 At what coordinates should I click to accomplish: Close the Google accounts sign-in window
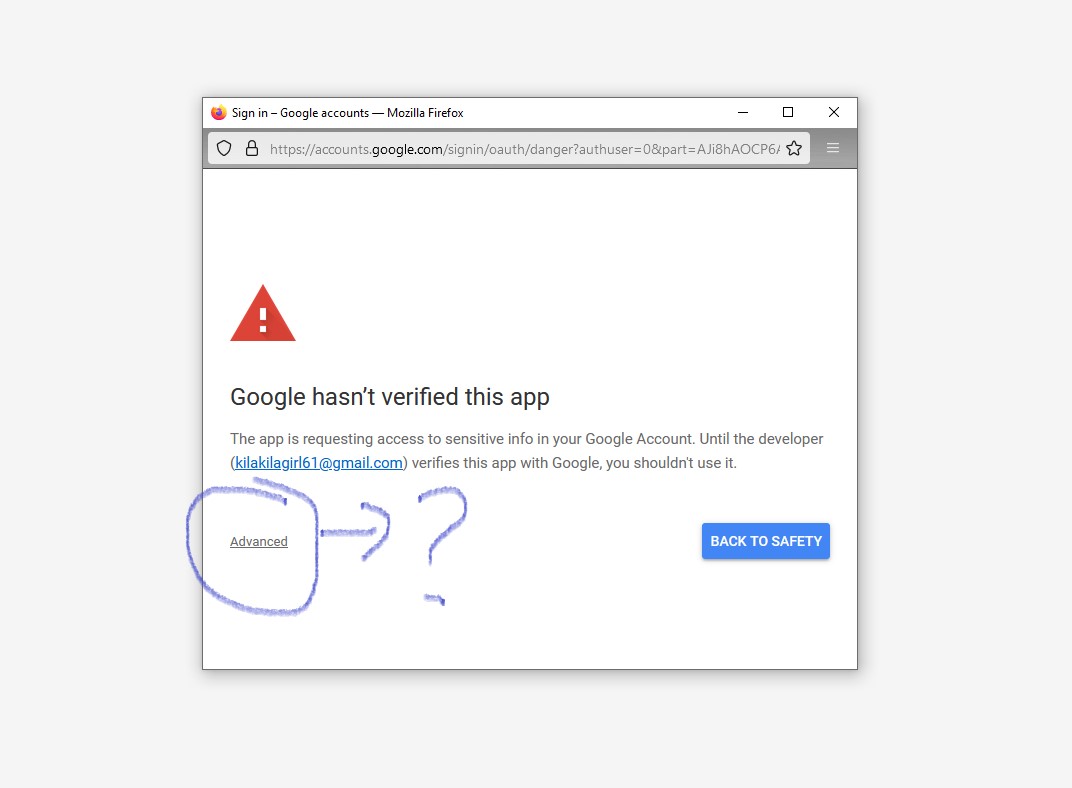click(x=833, y=113)
